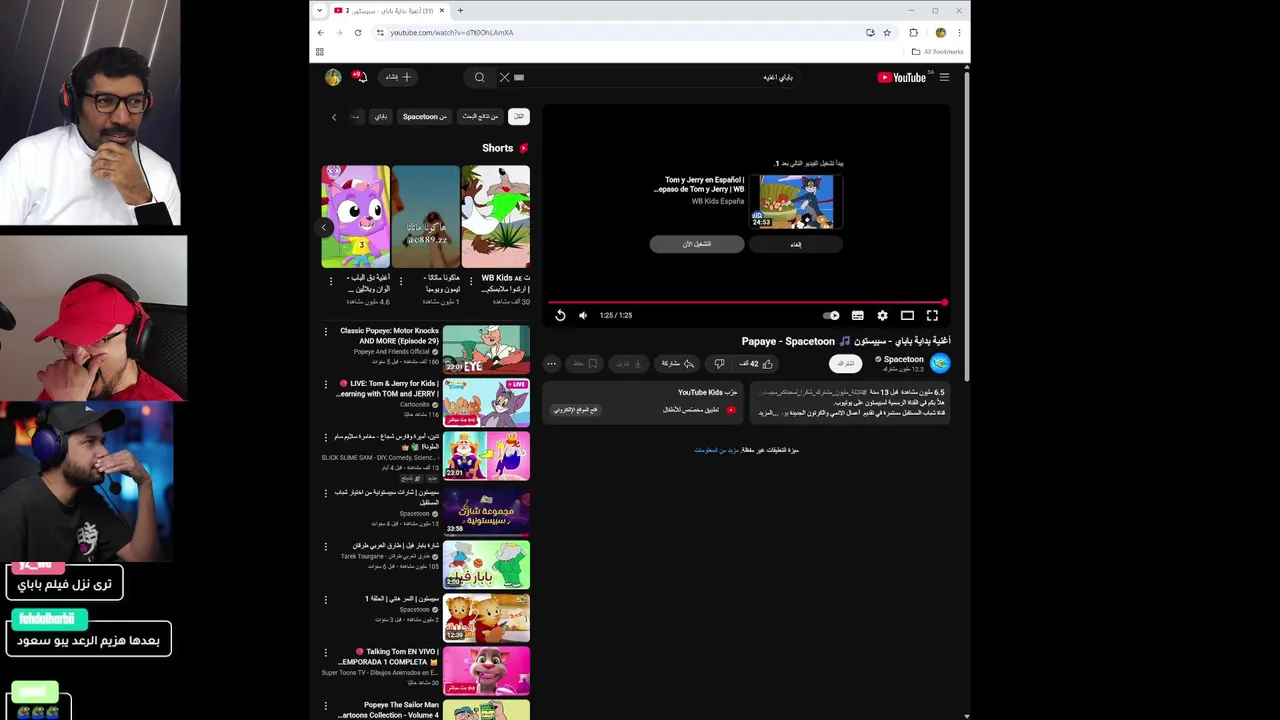The width and height of the screenshot is (1280, 720).
Task: Open Chrome profile avatar
Action: click(x=940, y=33)
